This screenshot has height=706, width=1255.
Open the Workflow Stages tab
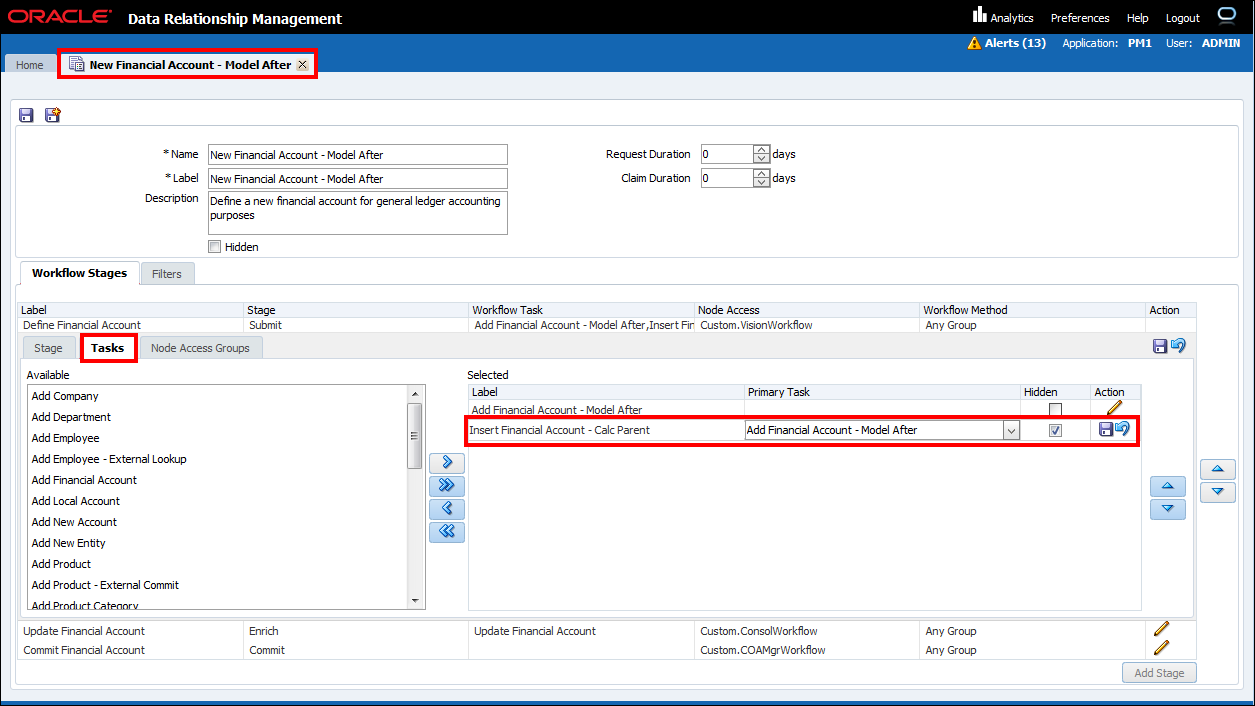[79, 273]
